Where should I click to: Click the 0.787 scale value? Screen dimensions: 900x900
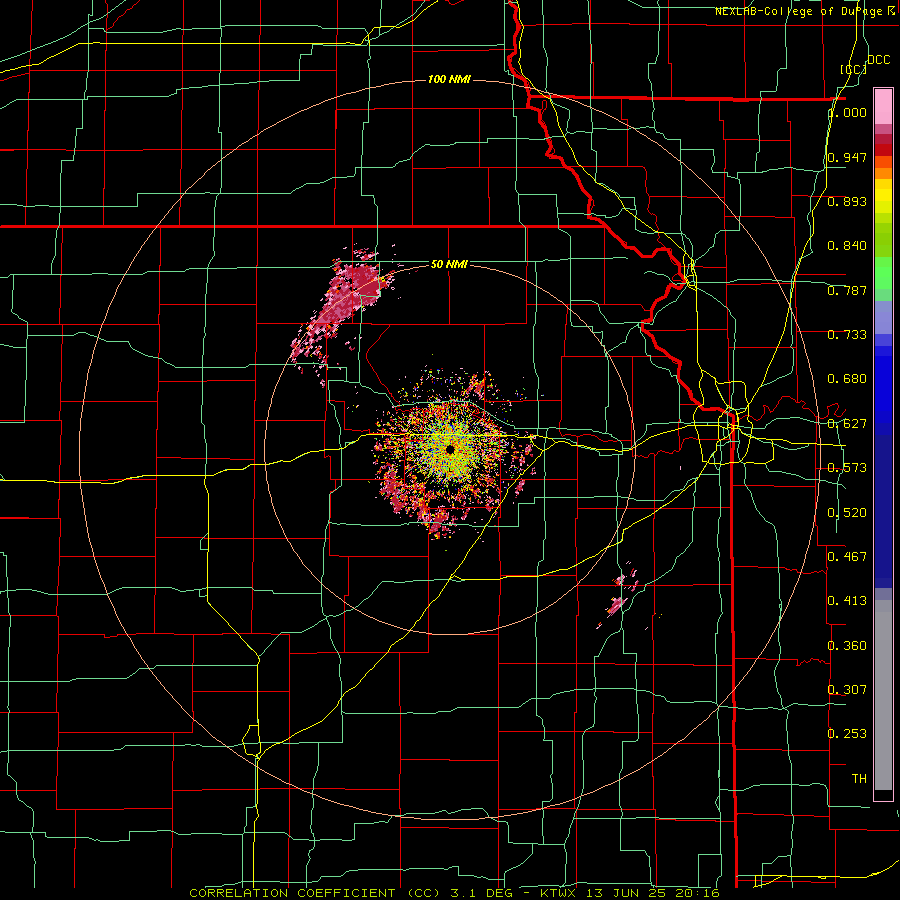[x=847, y=290]
